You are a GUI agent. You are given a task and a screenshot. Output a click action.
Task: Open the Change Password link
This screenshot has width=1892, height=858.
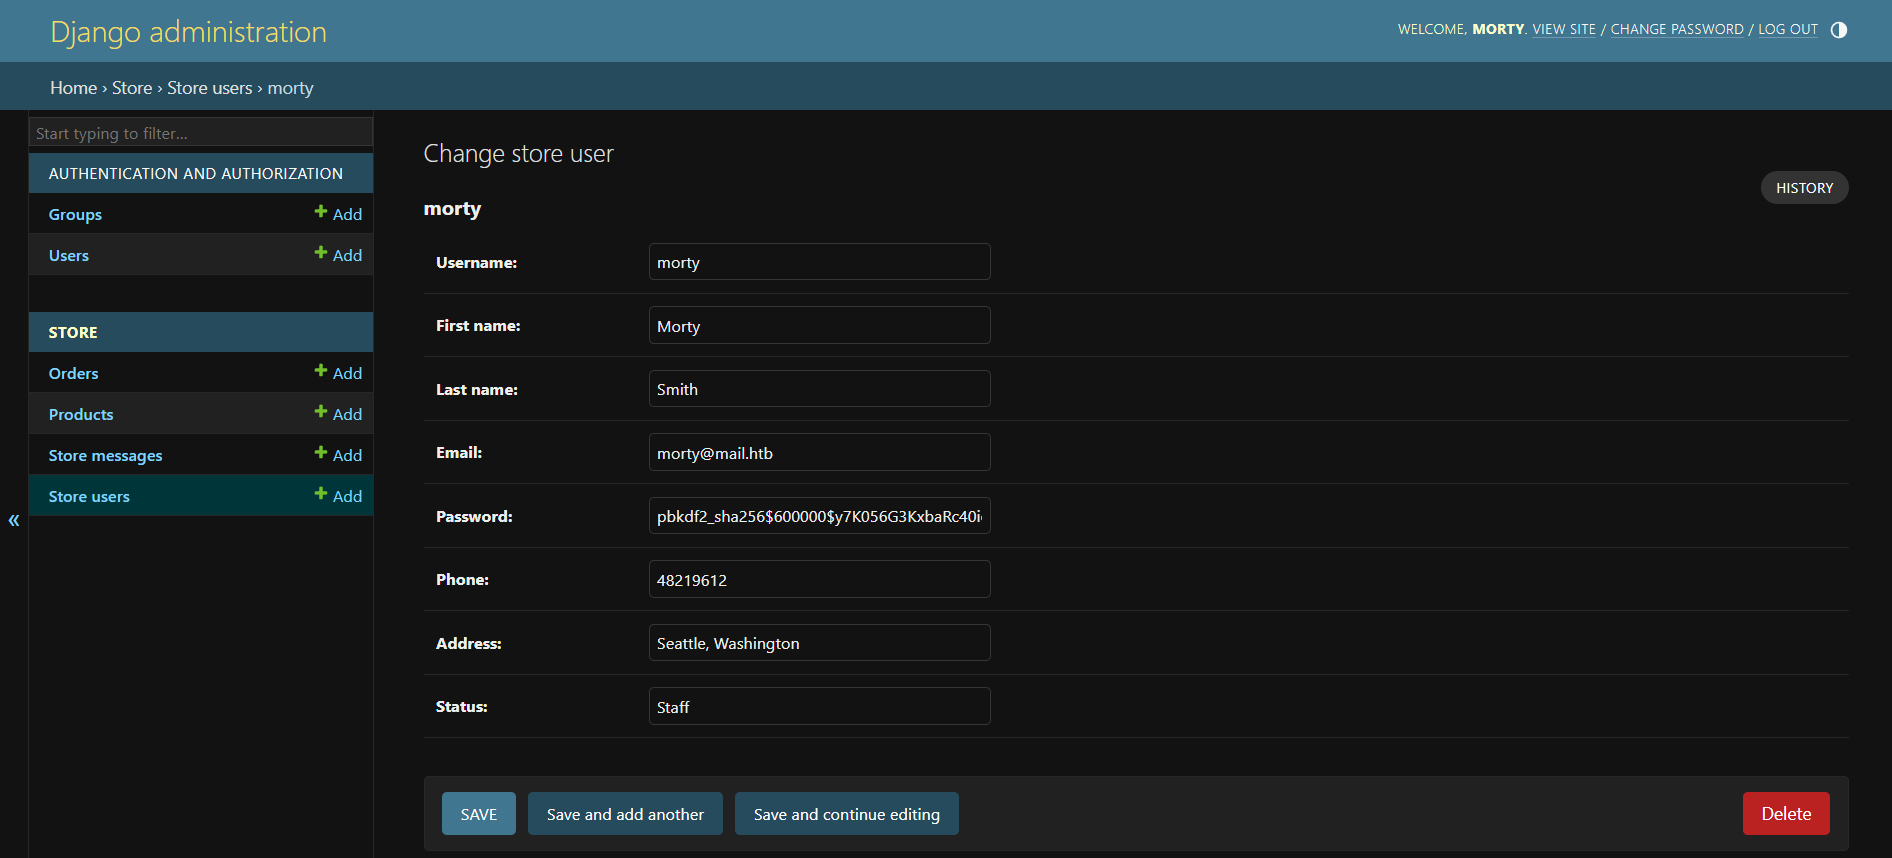pyautogui.click(x=1677, y=29)
